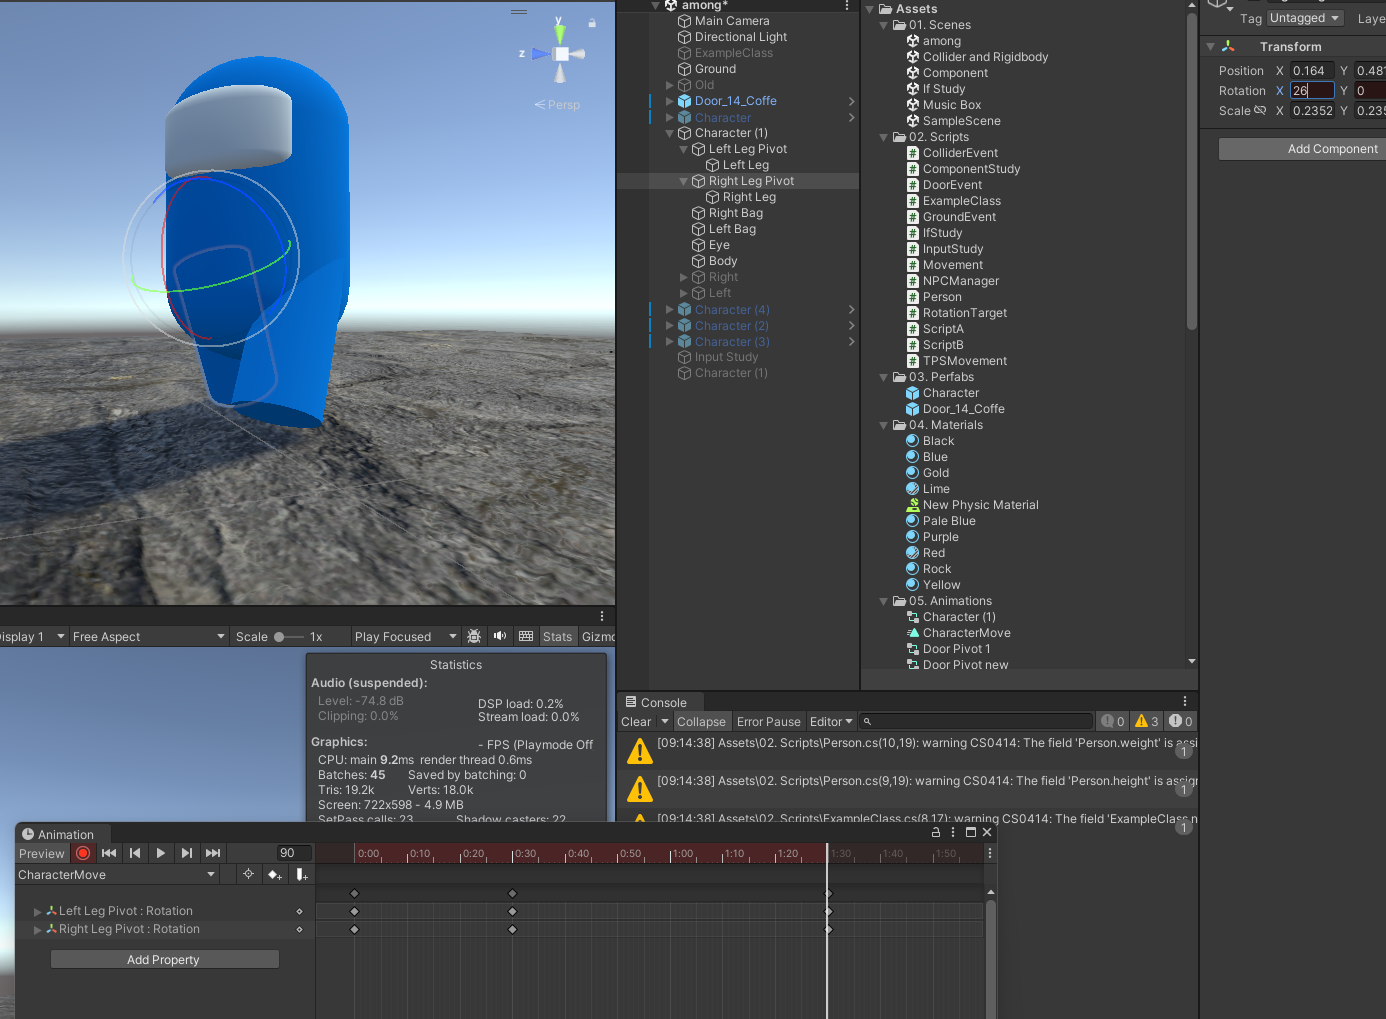Collapse the 02. Scripts folder
This screenshot has width=1386, height=1019.
(884, 137)
